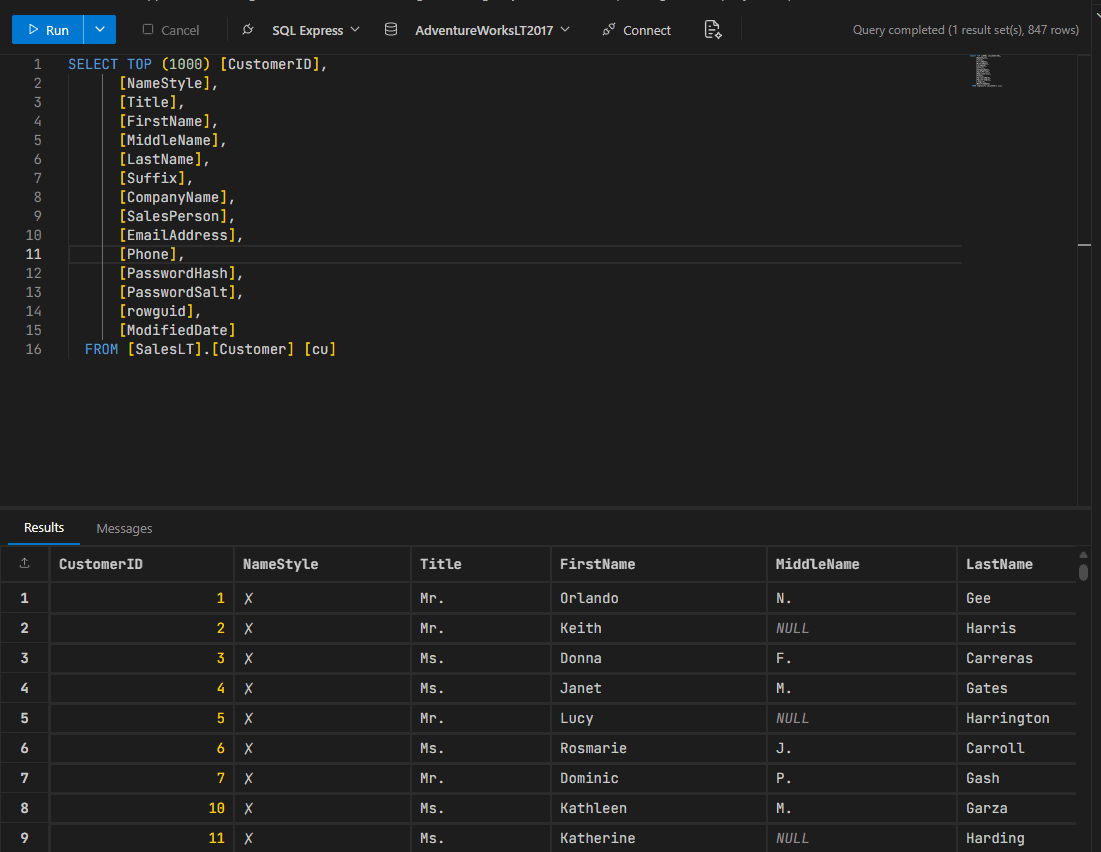Click the database cylinder icon
Image resolution: width=1101 pixels, height=852 pixels.
point(391,30)
